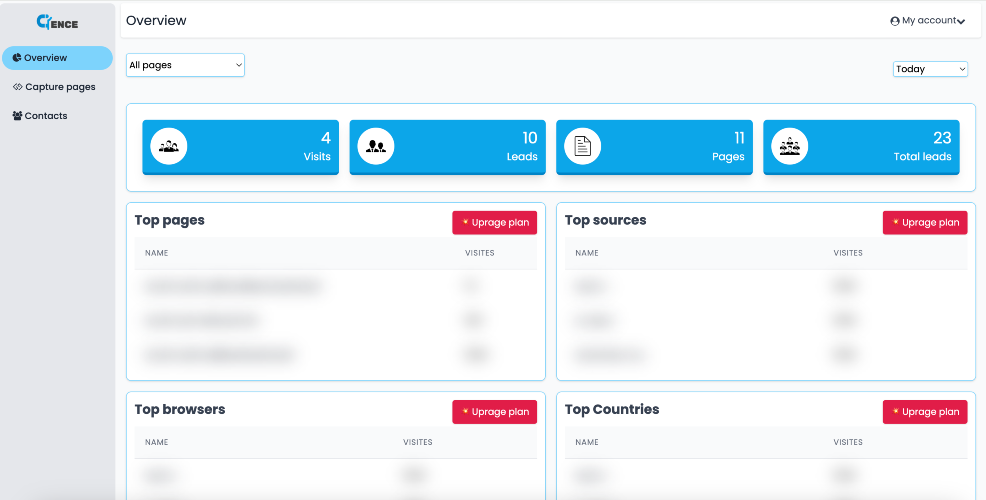Open the Overview sidebar item
Viewport: 986px width, 500px height.
[x=57, y=58]
